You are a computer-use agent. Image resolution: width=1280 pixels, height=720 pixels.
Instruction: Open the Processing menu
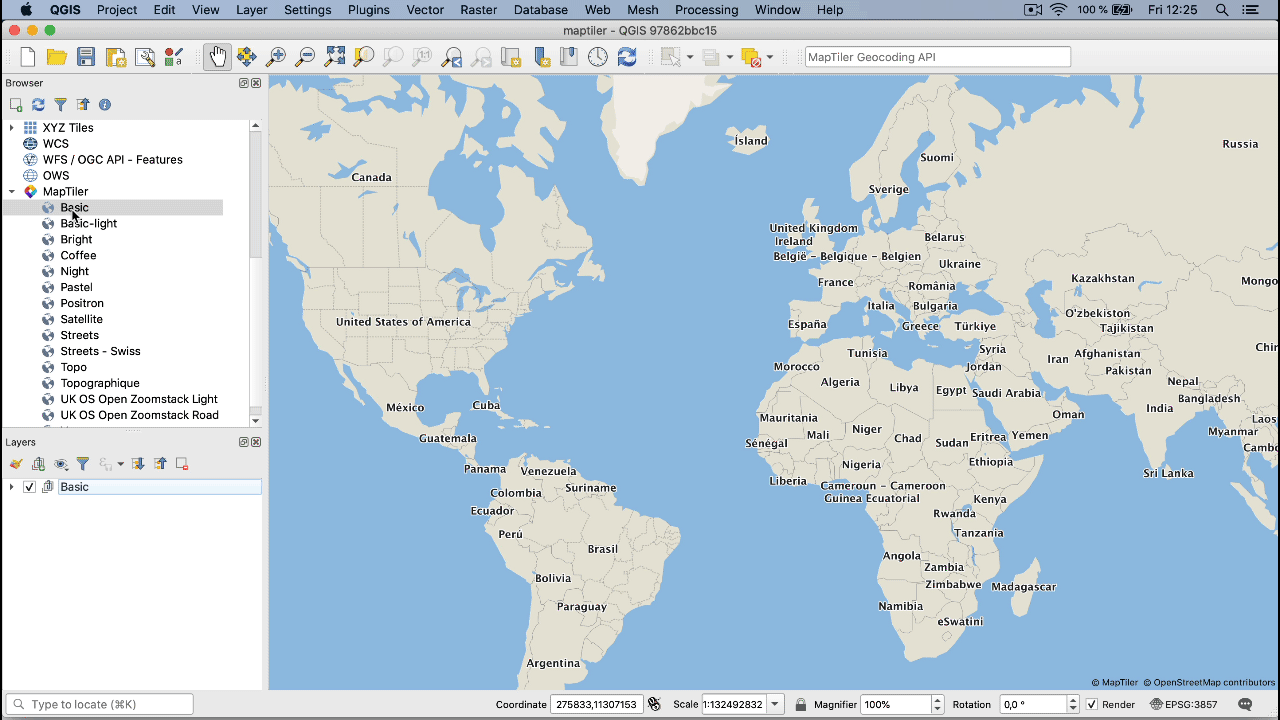(x=706, y=10)
